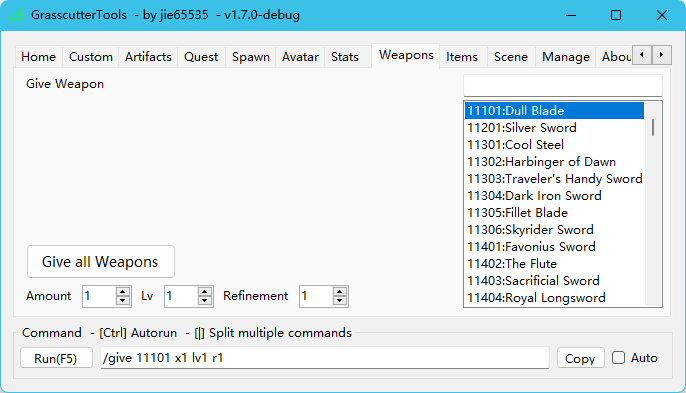Switch to the Artifacts tab
The height and width of the screenshot is (393, 686).
point(148,57)
